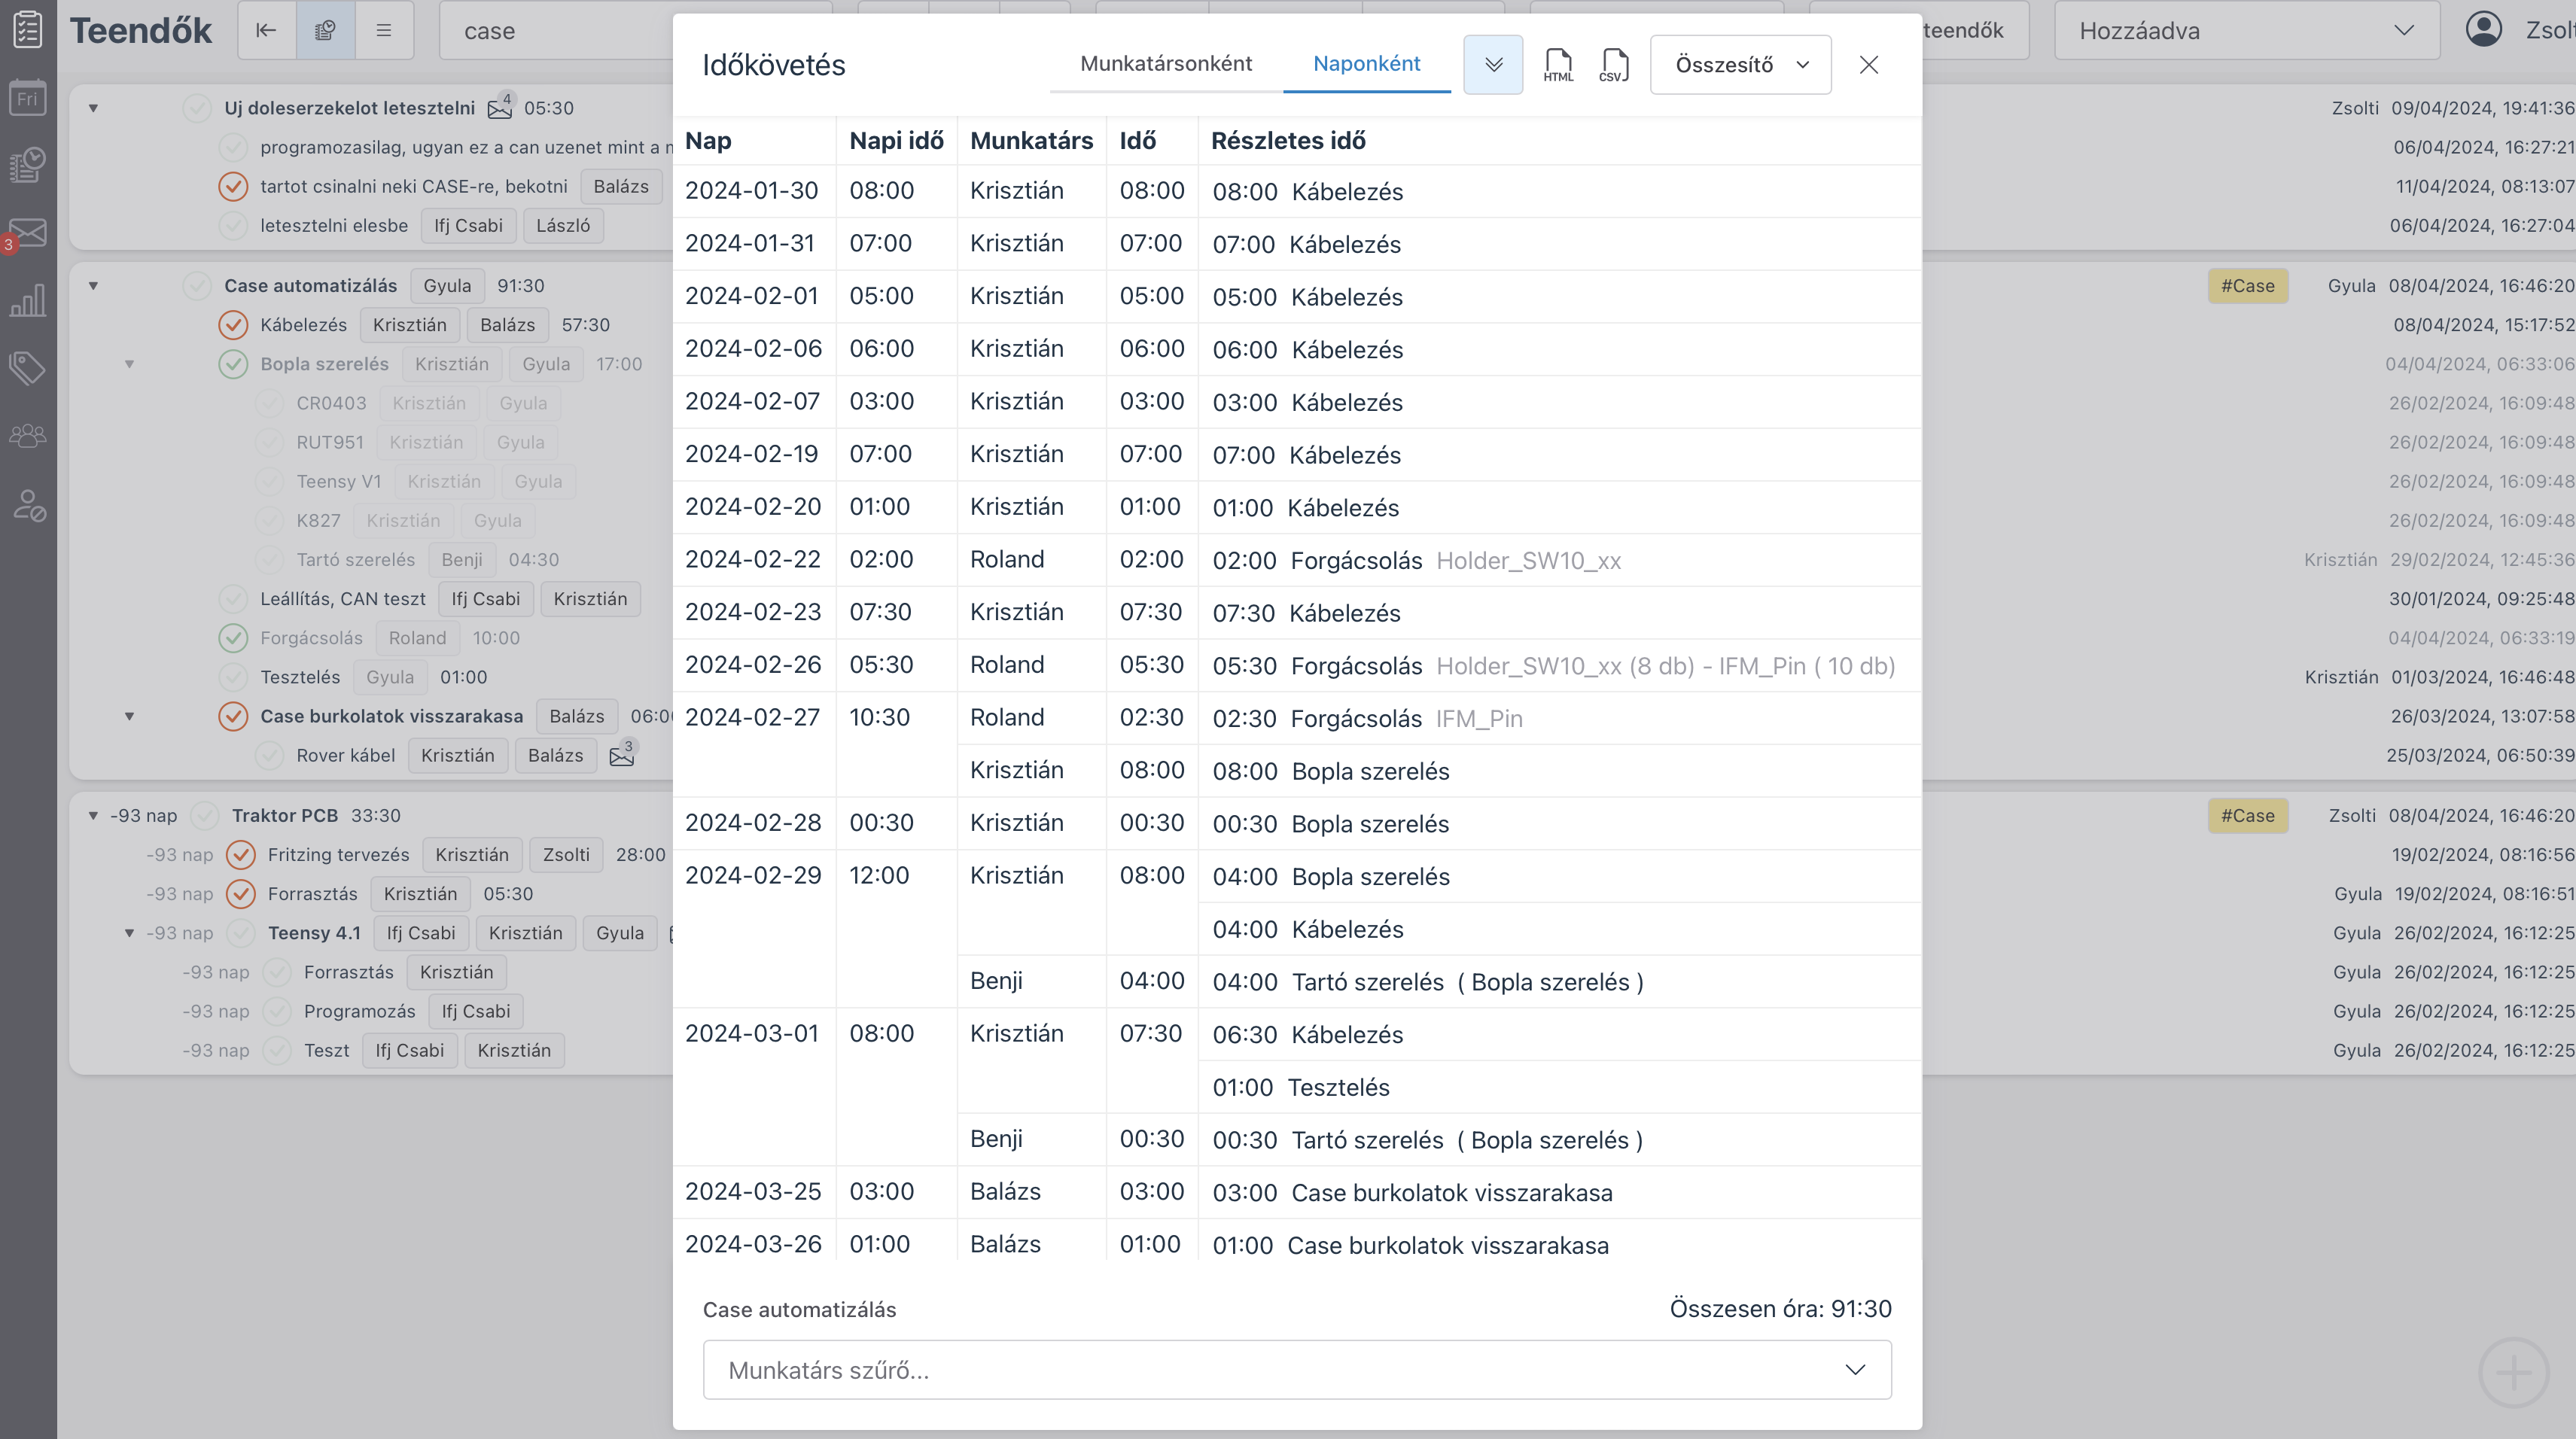This screenshot has width=2576, height=1439.
Task: Open the calendar icon in sidebar
Action: 27,97
